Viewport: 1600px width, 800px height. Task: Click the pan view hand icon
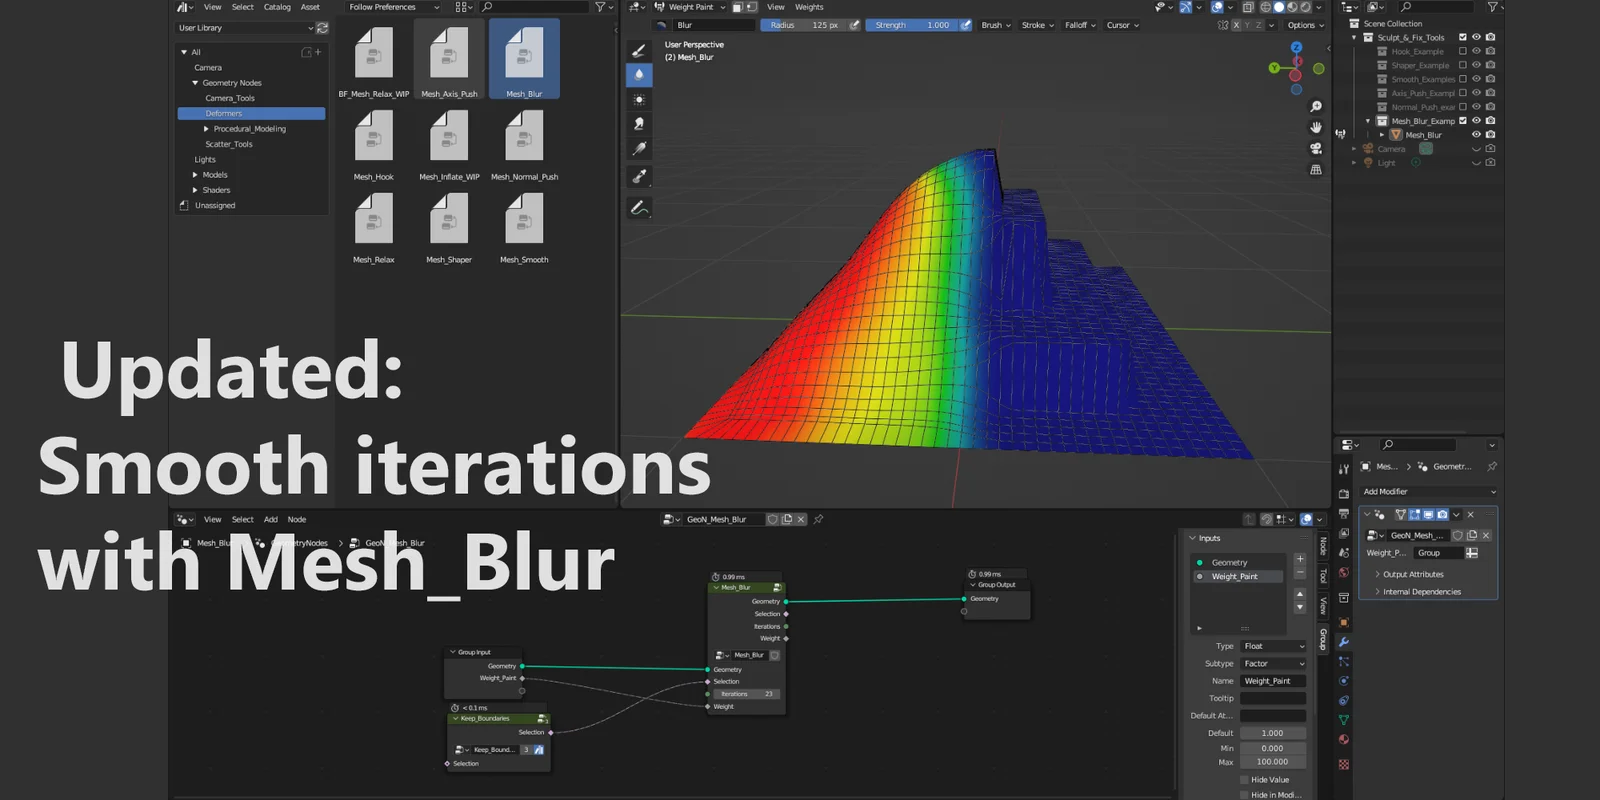point(1316,127)
